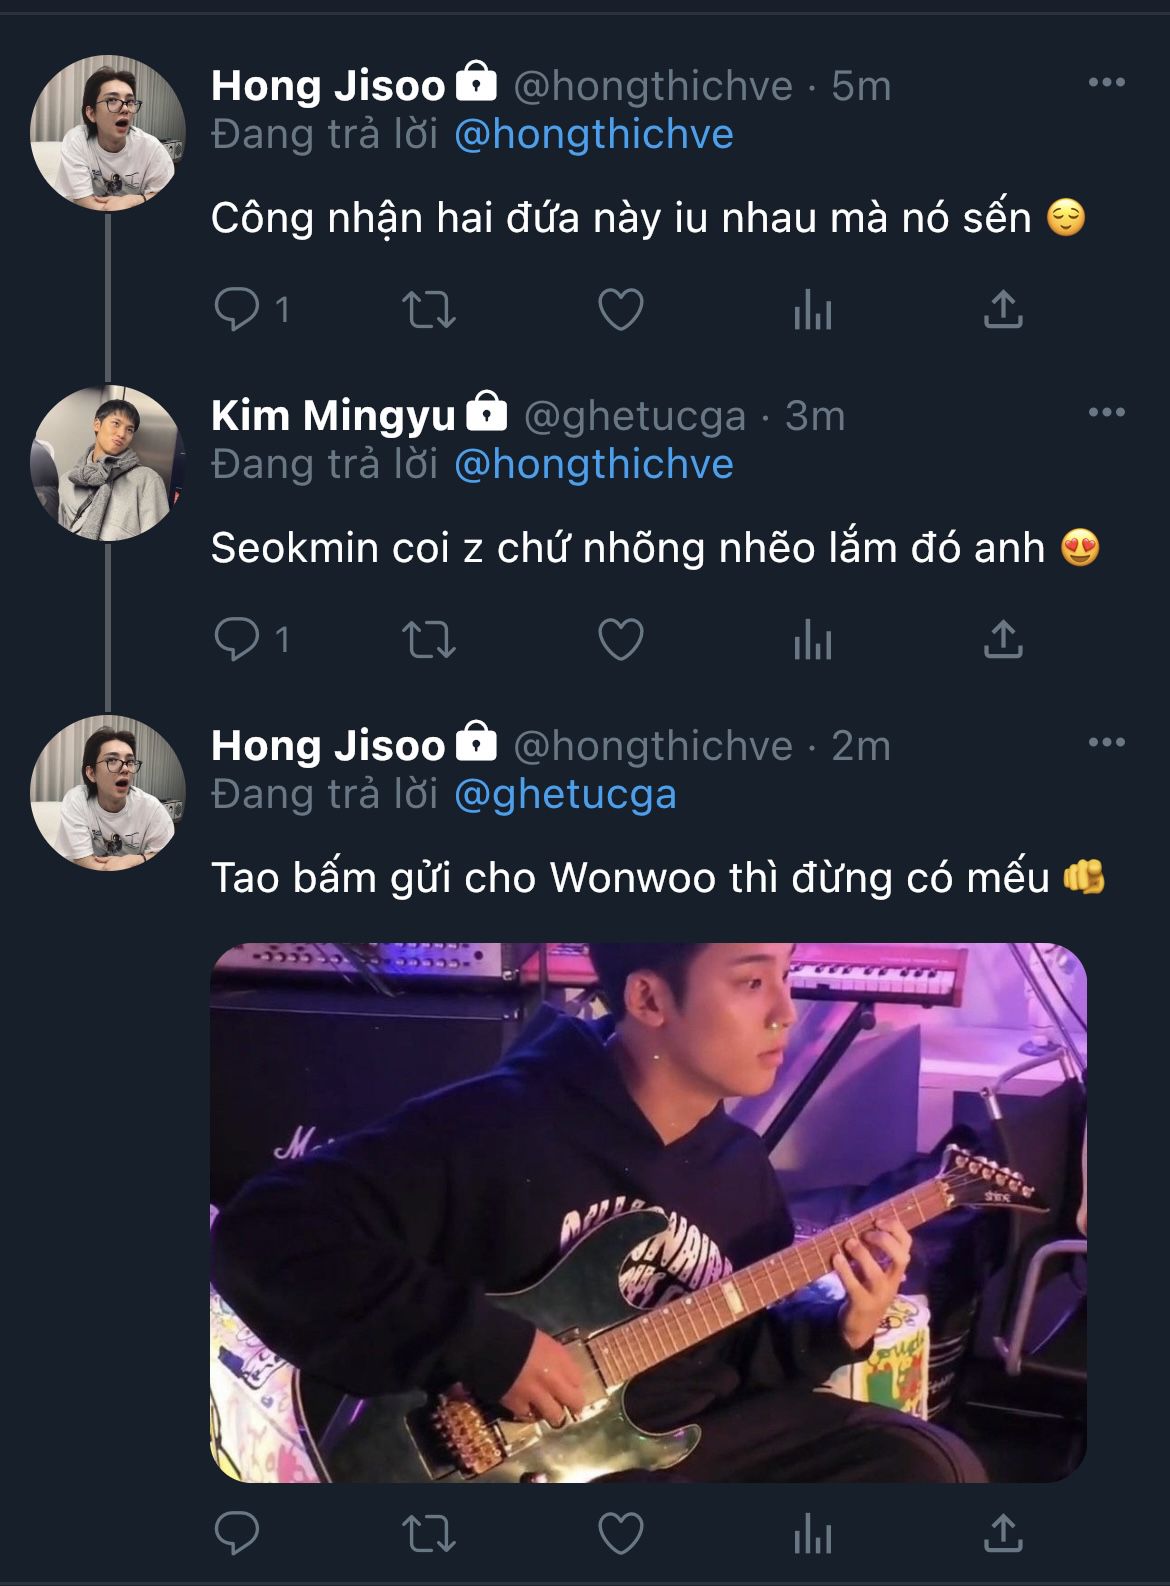View analytics of the guitar photo tweet
The width and height of the screenshot is (1170, 1586).
[x=812, y=1534]
